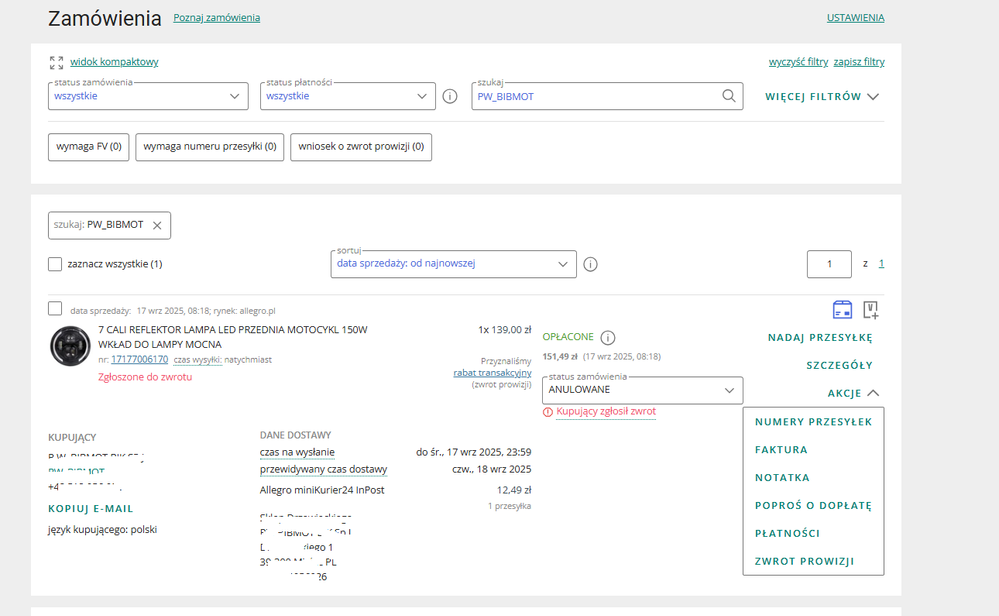Open the 'USTAWIENIA' link
The image size is (999, 616).
(855, 18)
